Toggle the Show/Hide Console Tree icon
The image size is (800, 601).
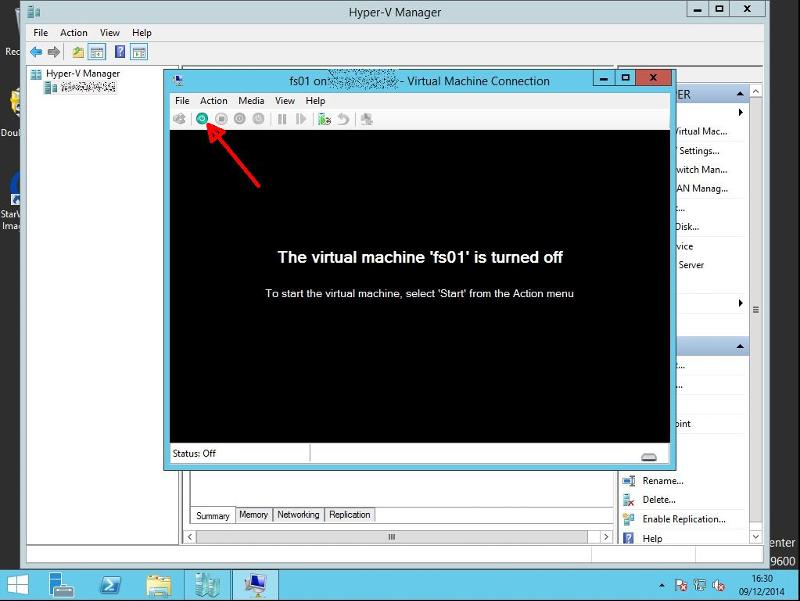click(96, 52)
